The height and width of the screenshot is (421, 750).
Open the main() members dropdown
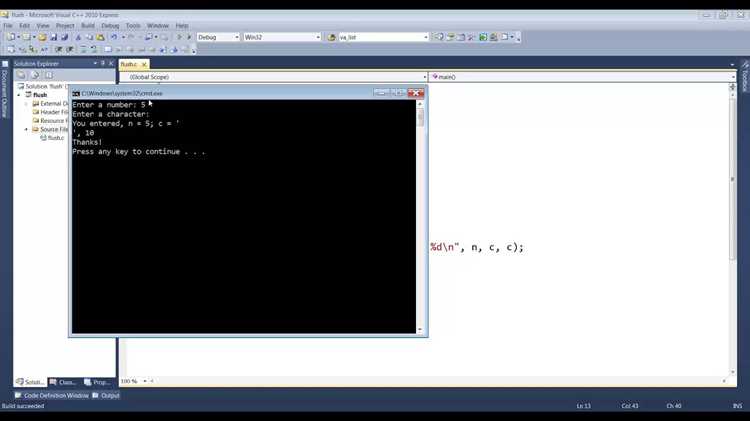[733, 77]
